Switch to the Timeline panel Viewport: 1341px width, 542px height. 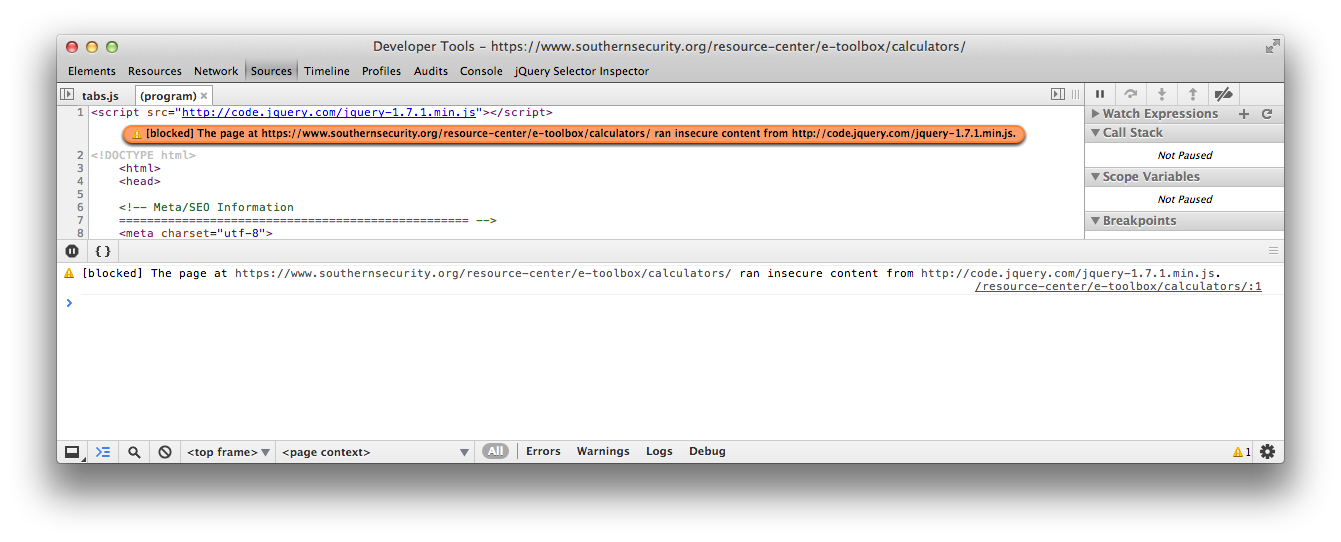(327, 71)
